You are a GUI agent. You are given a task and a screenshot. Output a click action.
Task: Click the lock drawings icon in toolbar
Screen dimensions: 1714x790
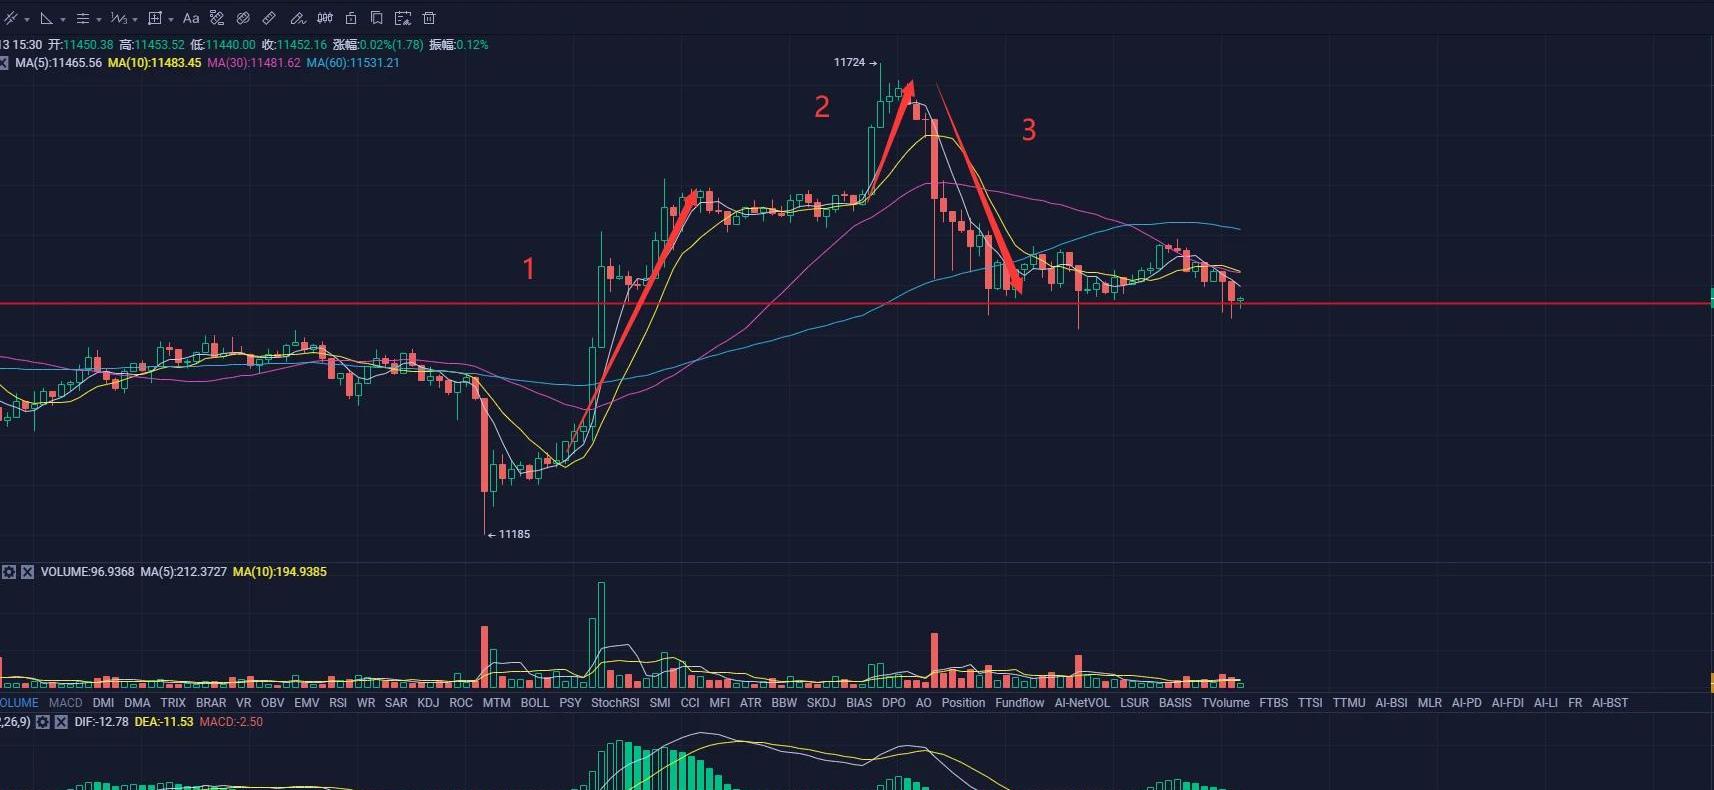pos(351,18)
